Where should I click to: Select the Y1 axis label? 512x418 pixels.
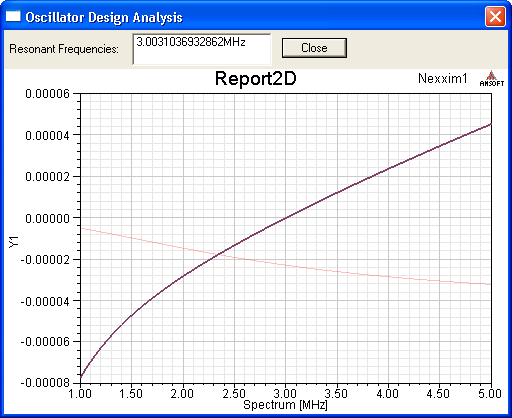[14, 242]
